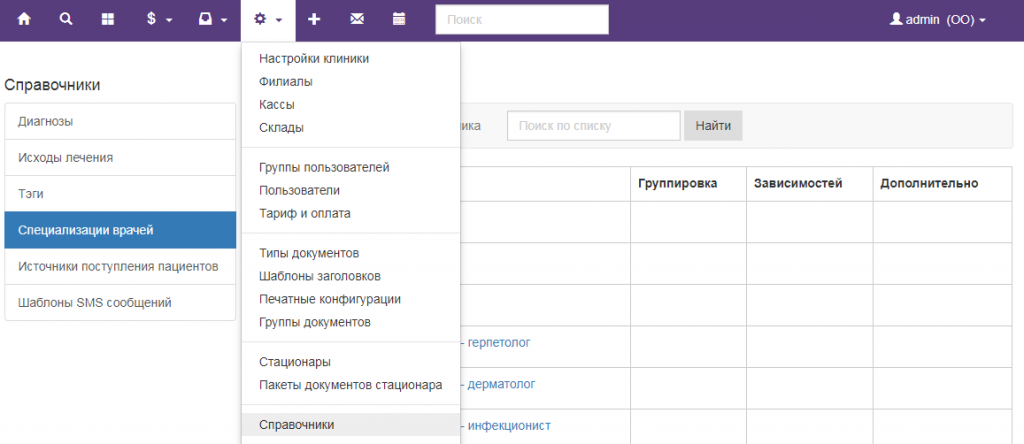Select Настройки клиники menu item
The width and height of the screenshot is (1024, 444).
tap(351, 59)
